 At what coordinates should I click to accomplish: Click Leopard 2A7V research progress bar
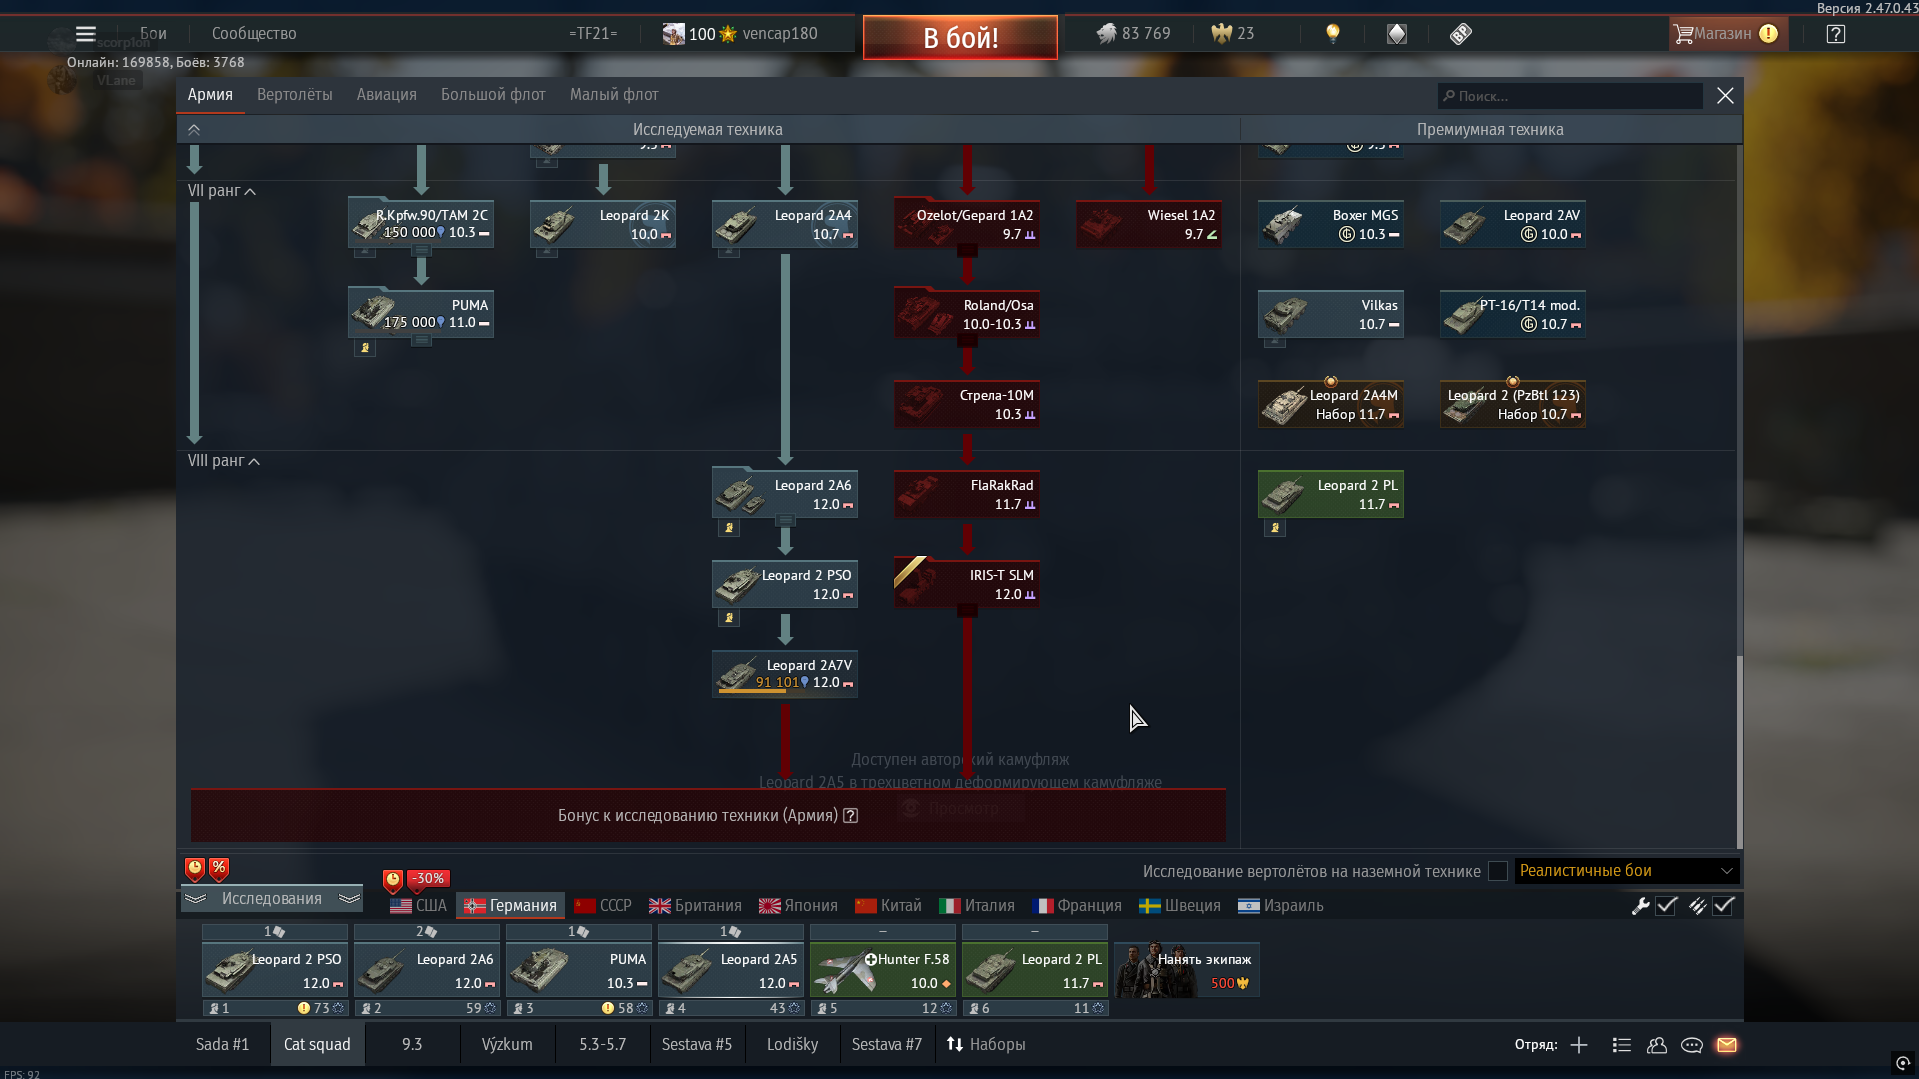click(752, 692)
